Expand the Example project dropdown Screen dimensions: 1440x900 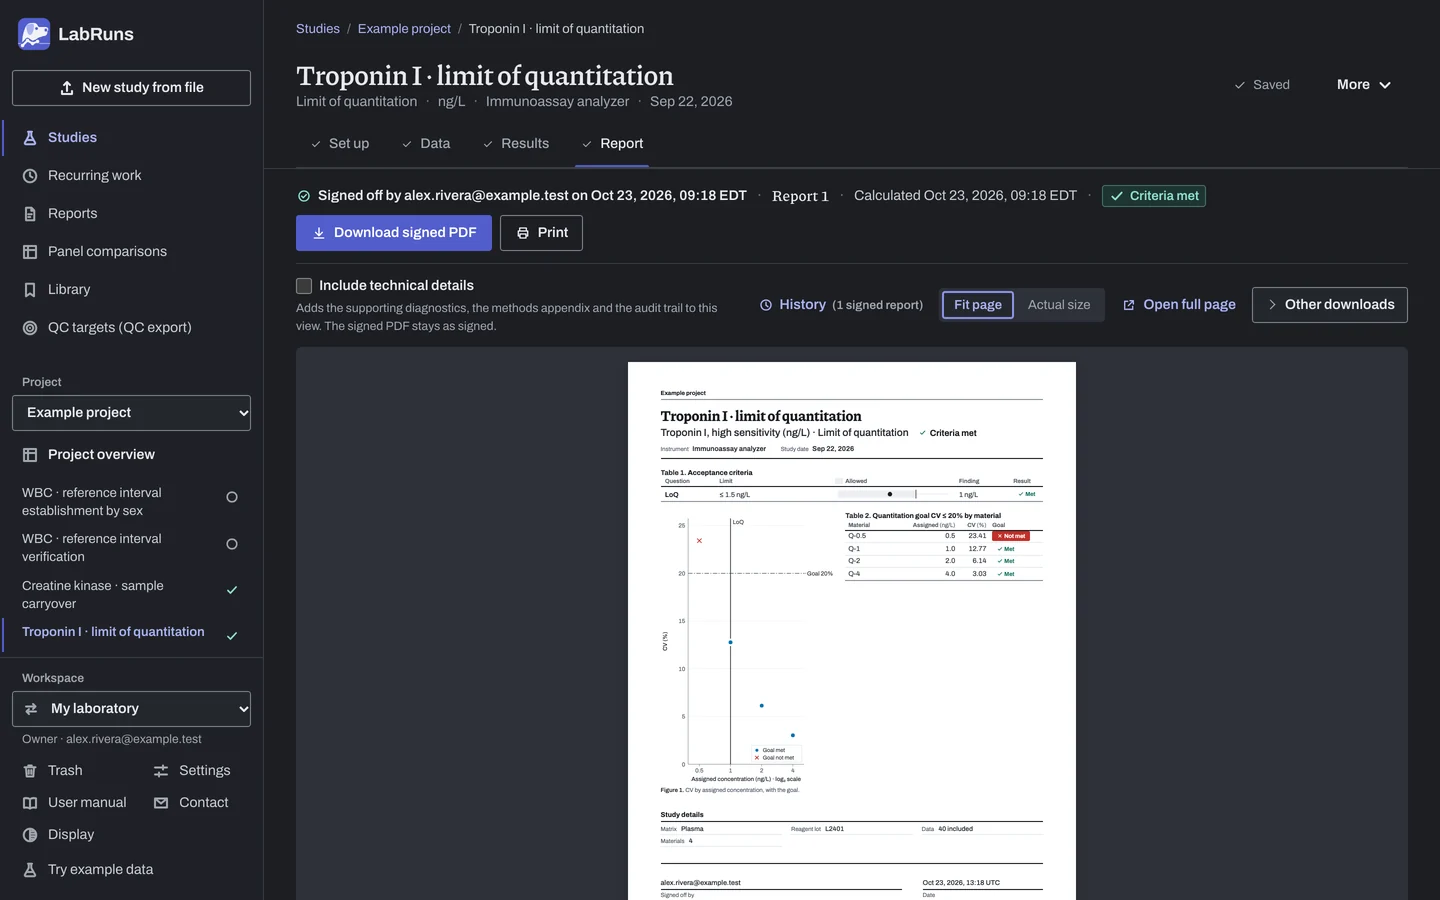point(131,413)
